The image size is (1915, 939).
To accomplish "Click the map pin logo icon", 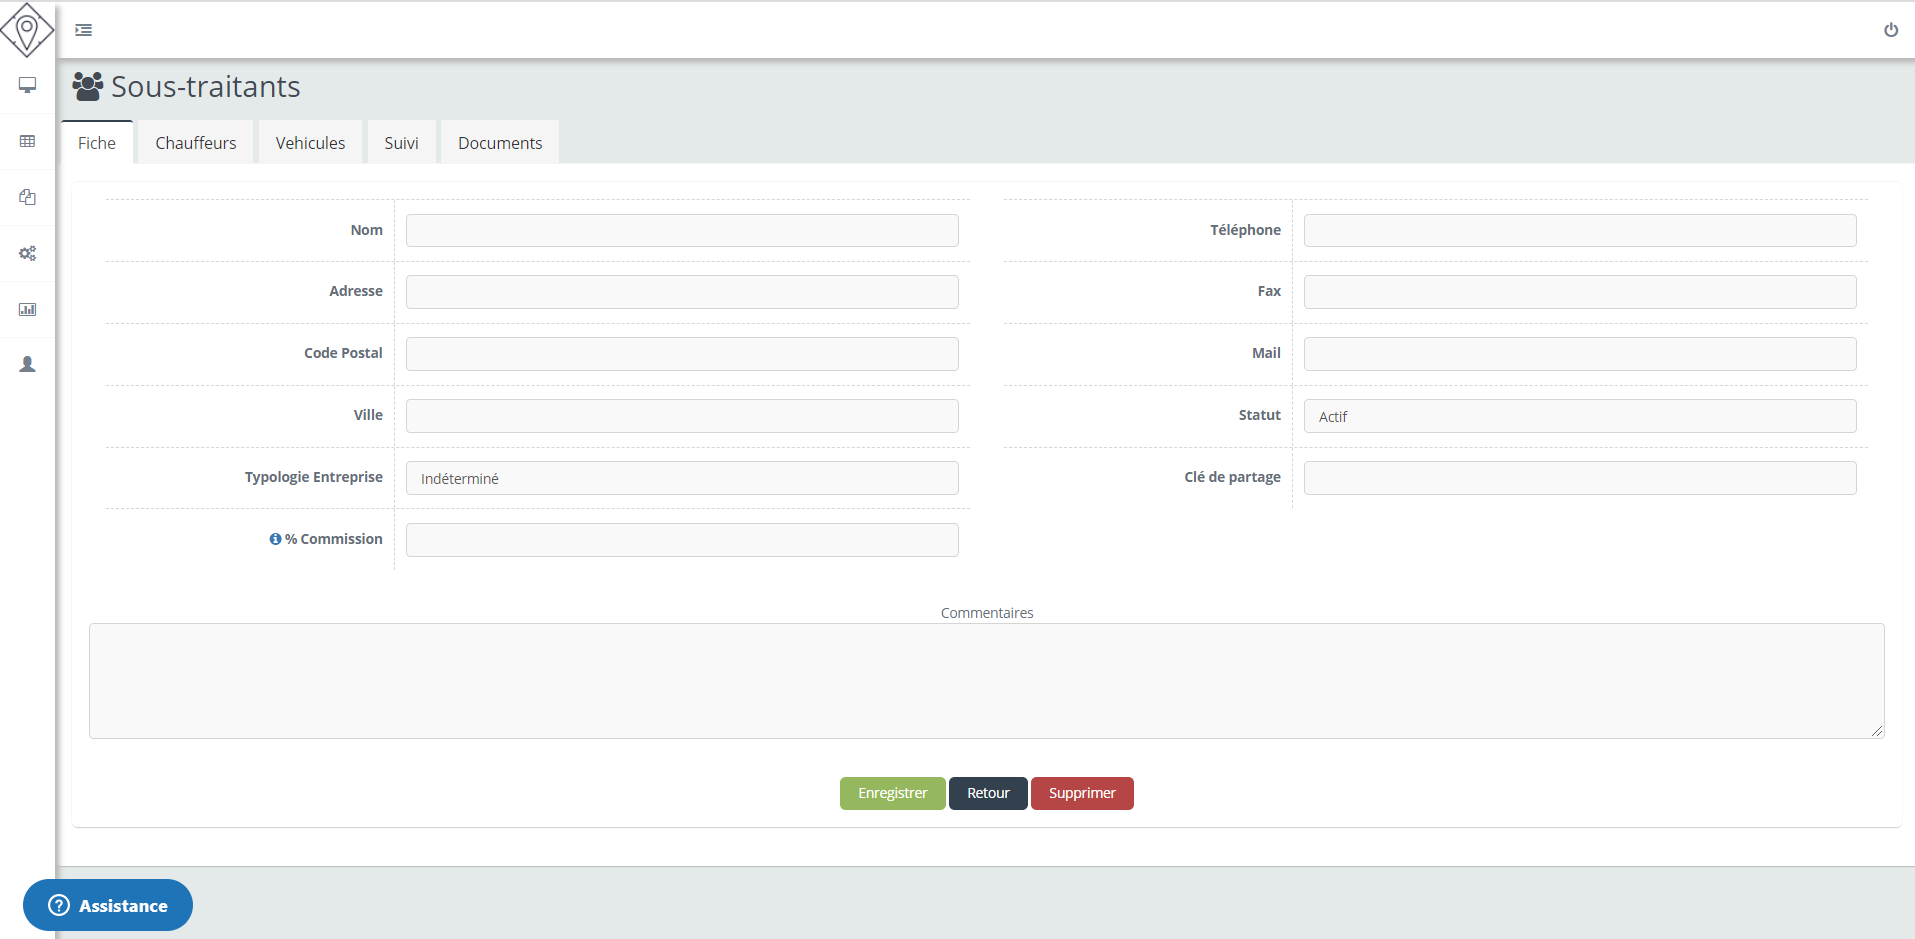I will click(27, 30).
